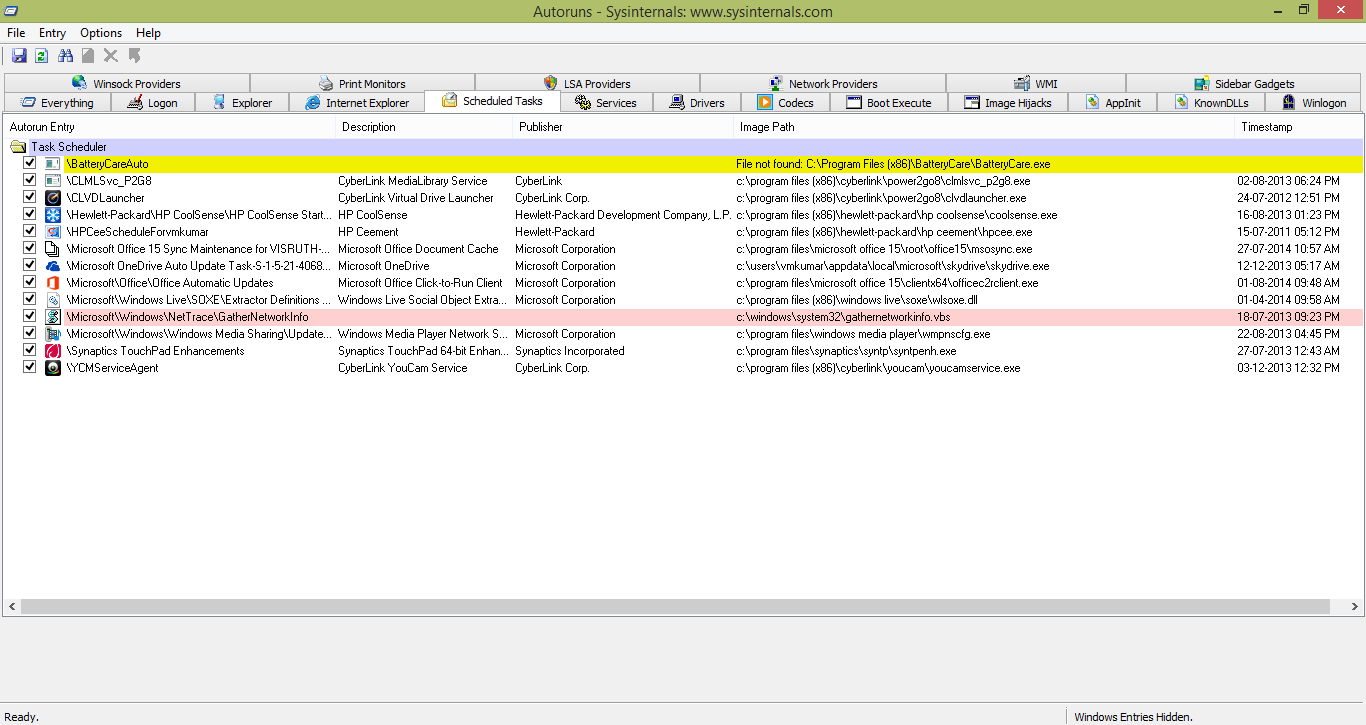The image size is (1366, 725).
Task: Click the Save toolbar icon
Action: point(19,56)
